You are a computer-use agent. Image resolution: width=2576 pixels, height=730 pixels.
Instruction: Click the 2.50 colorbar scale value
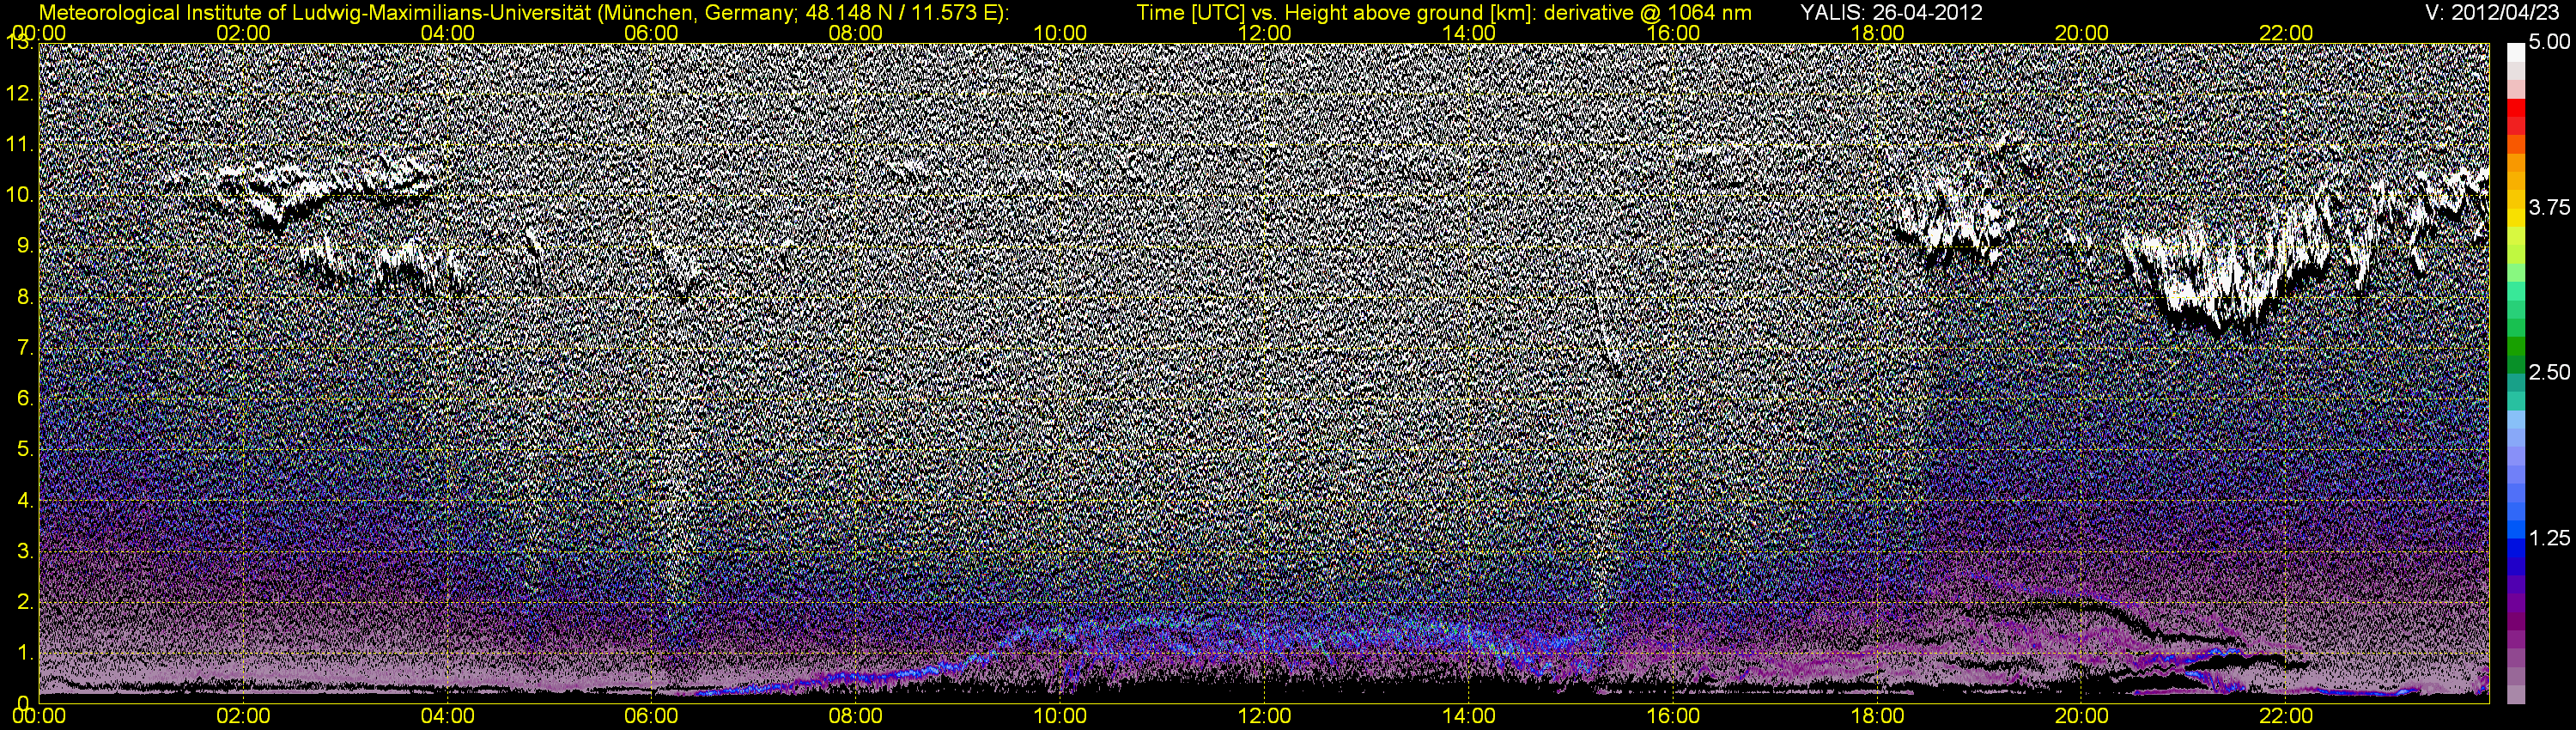coord(2549,372)
